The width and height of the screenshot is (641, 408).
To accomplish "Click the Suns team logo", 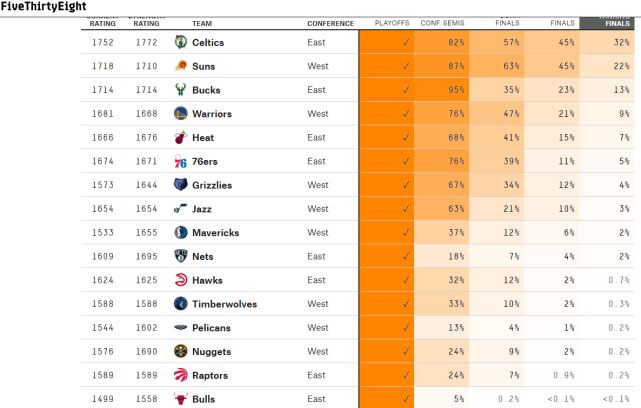I will coord(181,66).
